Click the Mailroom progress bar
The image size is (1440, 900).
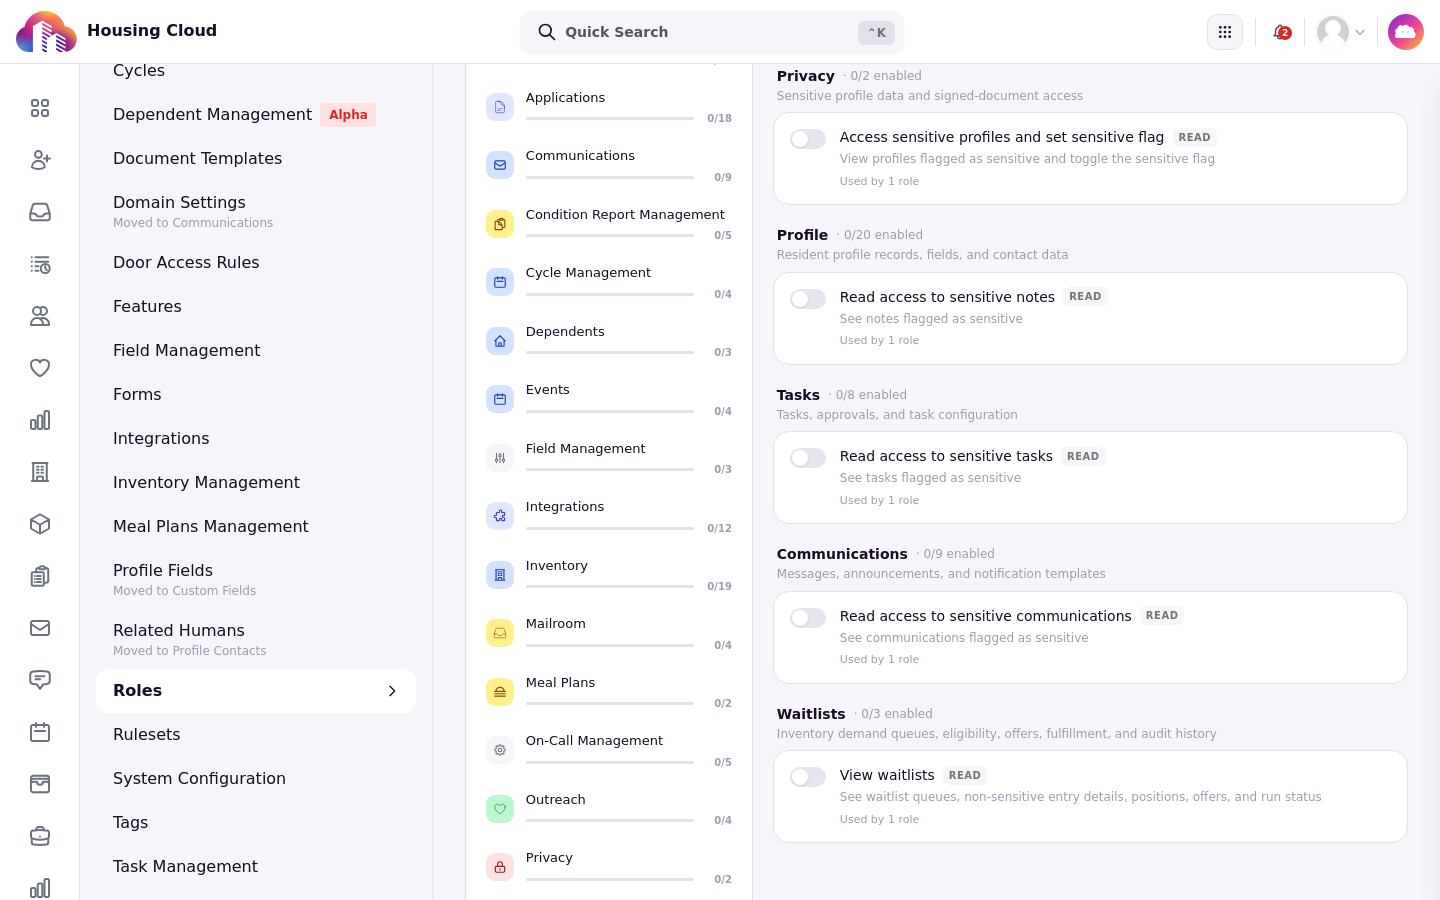pyautogui.click(x=610, y=645)
